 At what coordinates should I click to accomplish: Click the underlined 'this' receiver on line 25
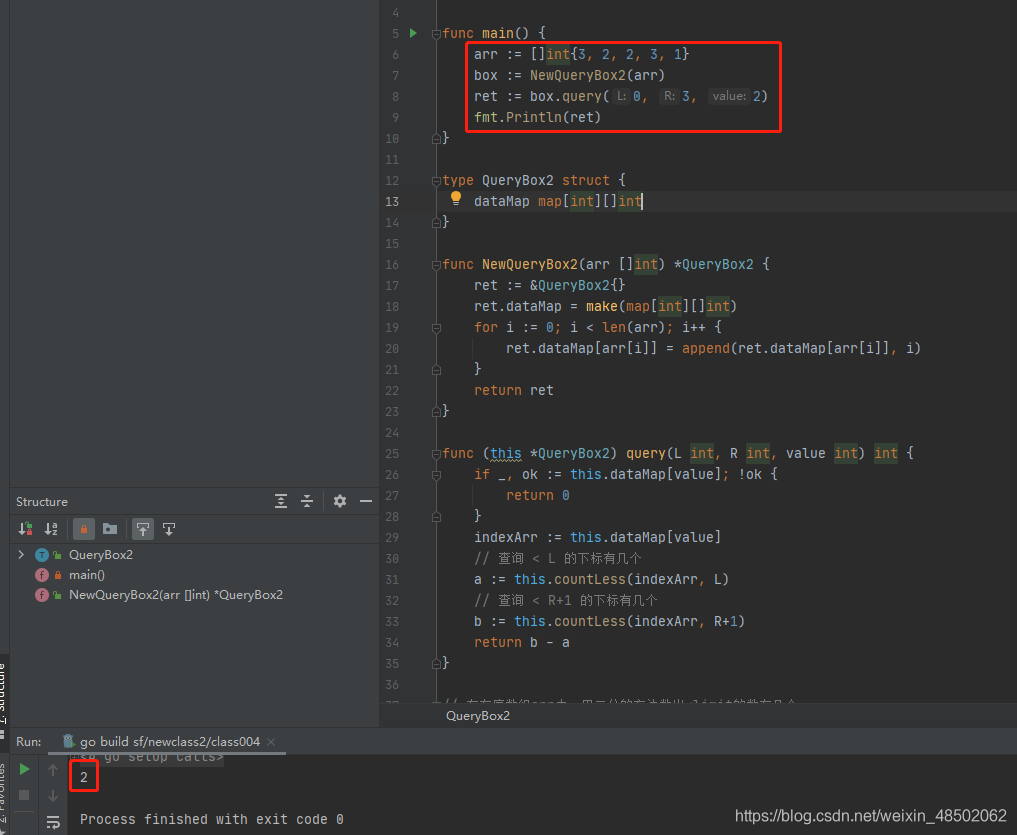point(506,454)
